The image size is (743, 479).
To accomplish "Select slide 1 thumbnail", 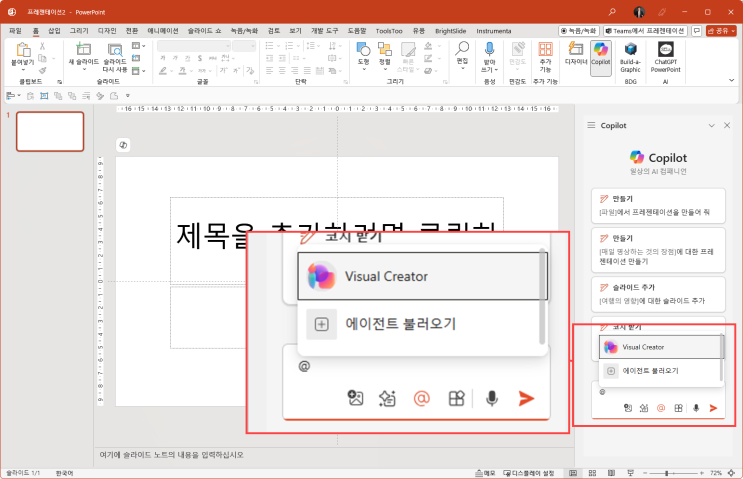I will click(x=50, y=132).
